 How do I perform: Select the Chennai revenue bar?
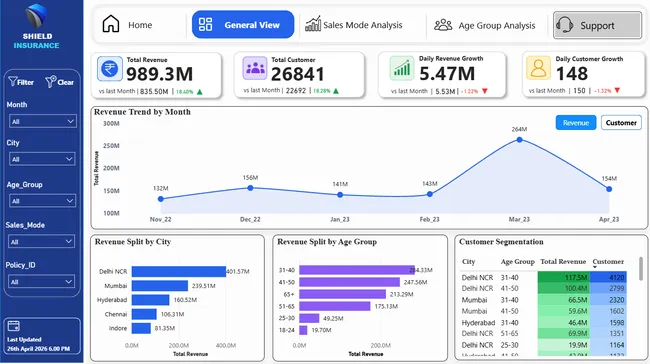[x=144, y=314]
